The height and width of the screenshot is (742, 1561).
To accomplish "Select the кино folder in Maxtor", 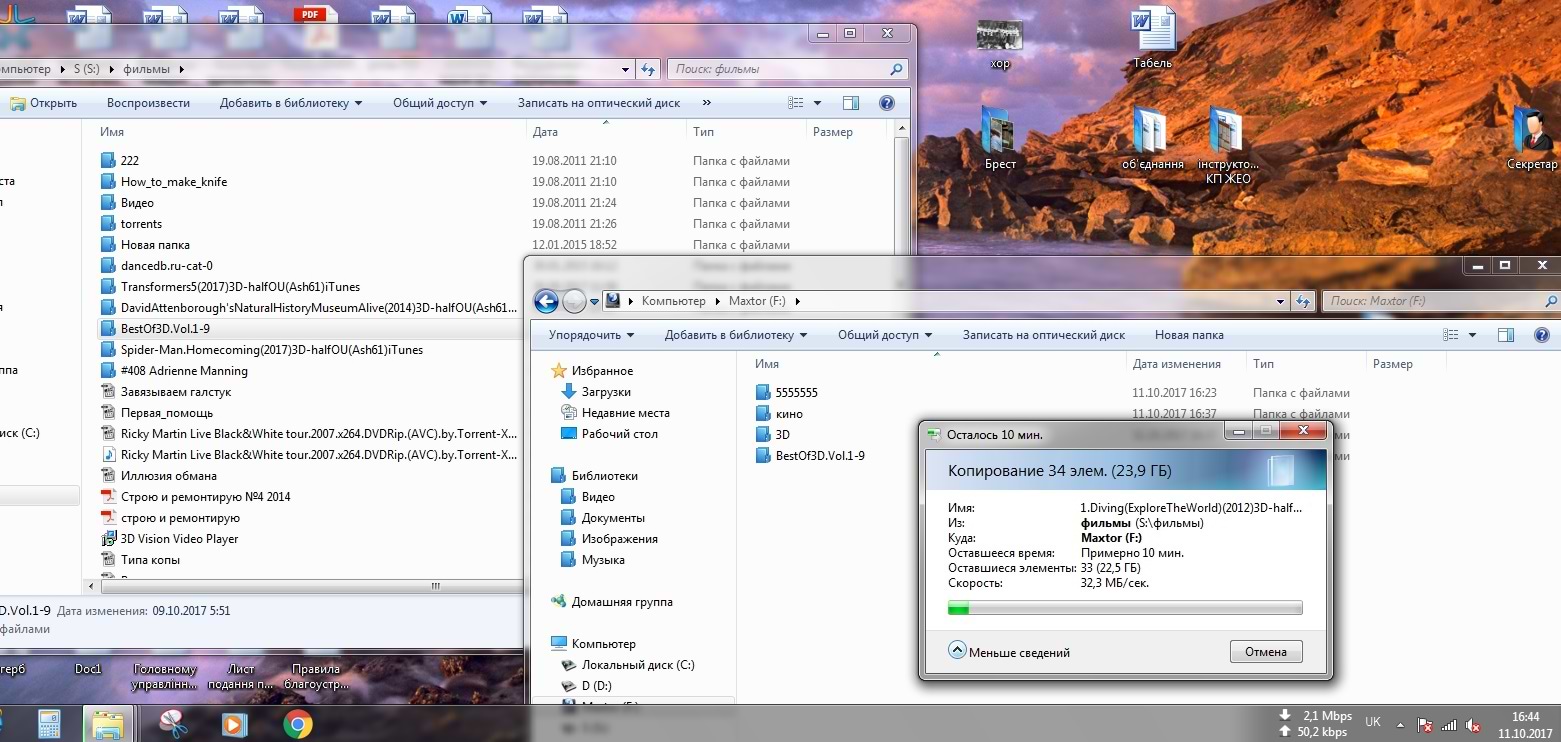I will 789,414.
